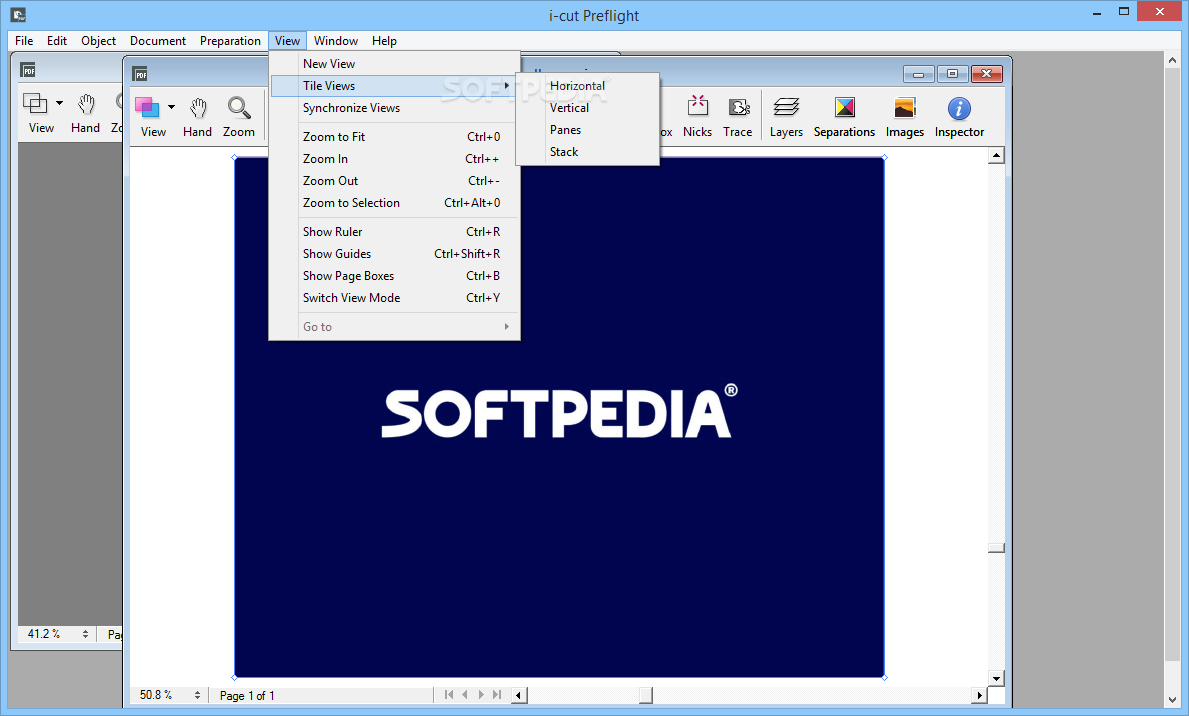Toggle Show Guides
Screen dimensions: 1189x716
tap(394, 253)
